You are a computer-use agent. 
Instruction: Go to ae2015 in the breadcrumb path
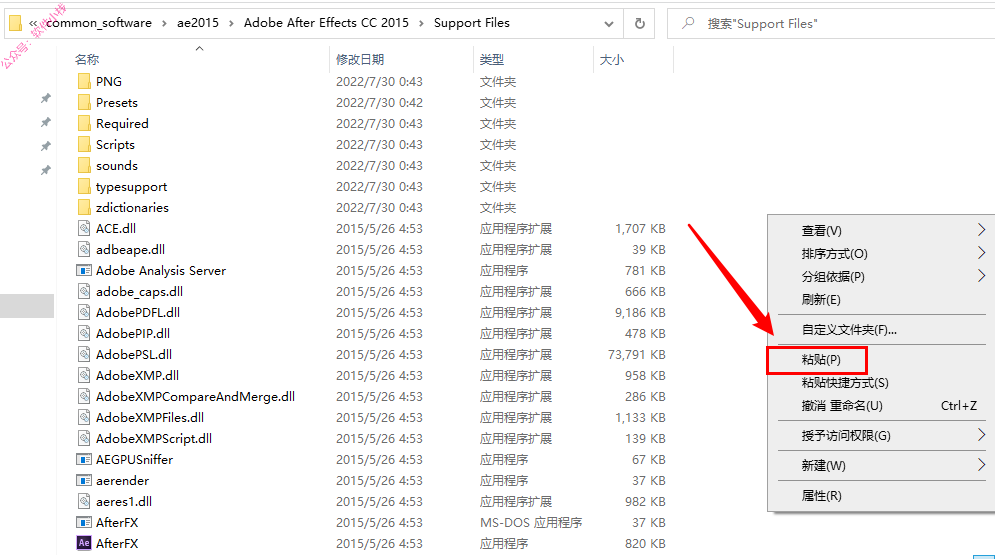tap(197, 23)
